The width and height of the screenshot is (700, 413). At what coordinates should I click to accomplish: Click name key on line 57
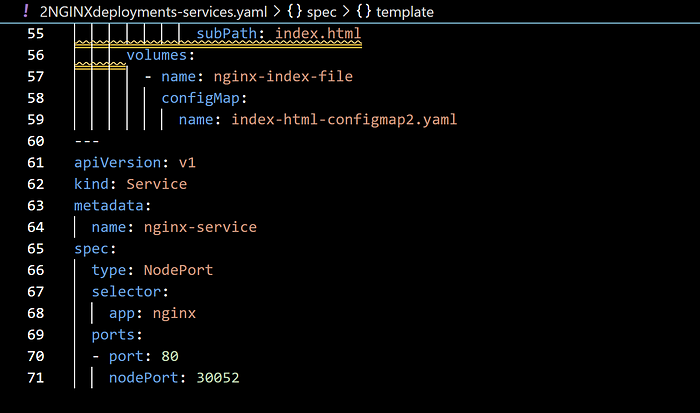[179, 76]
